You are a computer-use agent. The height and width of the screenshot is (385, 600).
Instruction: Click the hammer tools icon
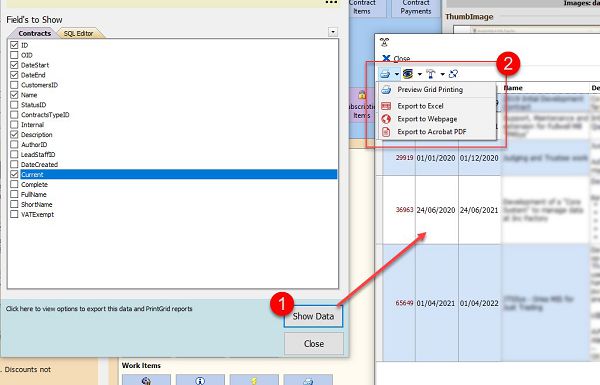(431, 74)
